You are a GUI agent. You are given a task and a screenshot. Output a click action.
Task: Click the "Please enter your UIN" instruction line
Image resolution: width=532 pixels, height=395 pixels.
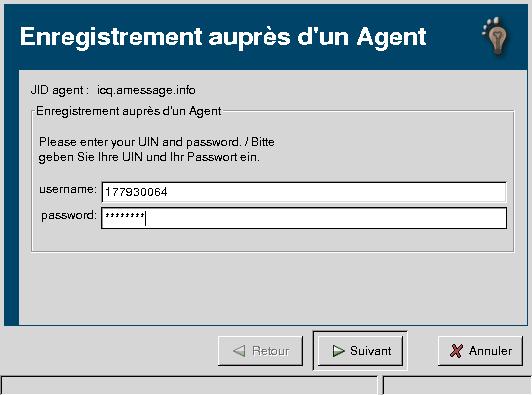click(157, 142)
